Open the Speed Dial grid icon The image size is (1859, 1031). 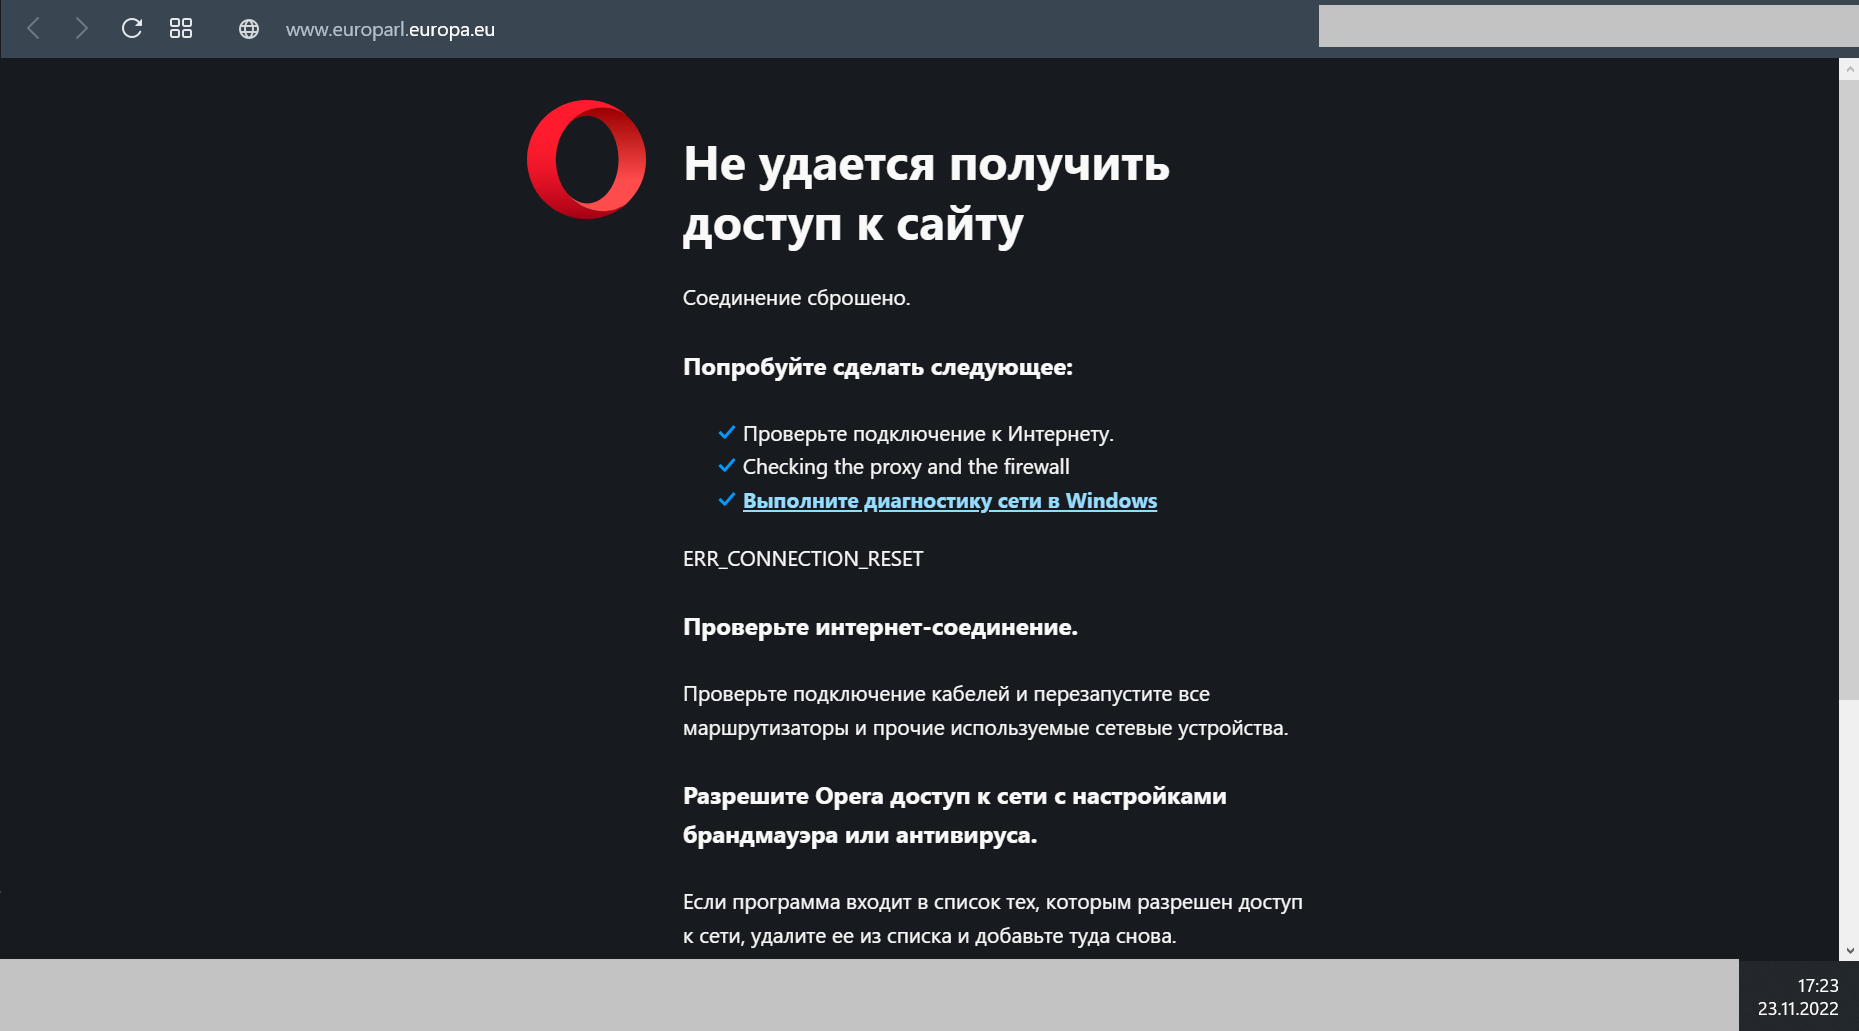click(x=181, y=29)
